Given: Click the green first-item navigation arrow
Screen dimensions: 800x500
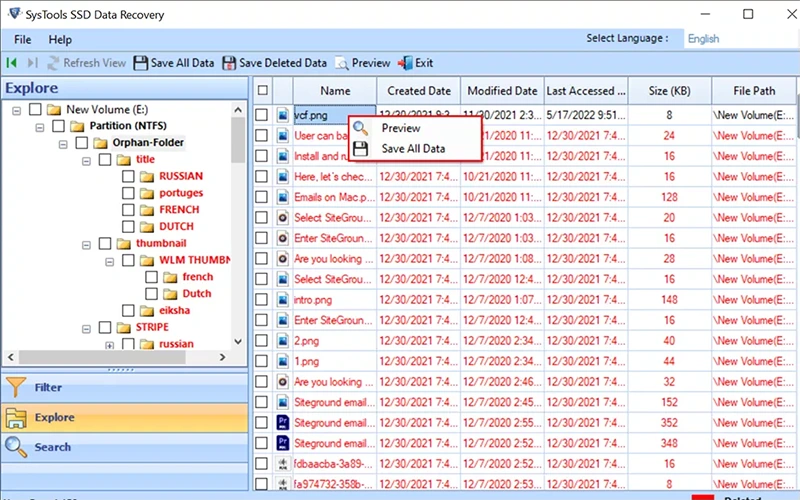Looking at the screenshot, I should 11,63.
